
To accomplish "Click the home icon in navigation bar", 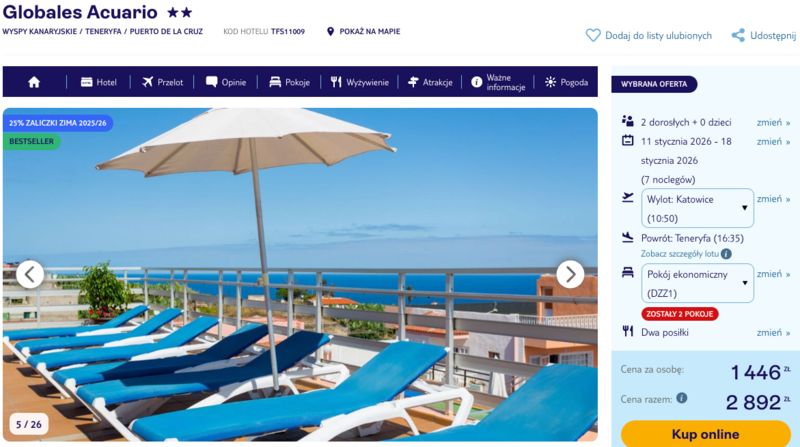I will (34, 82).
